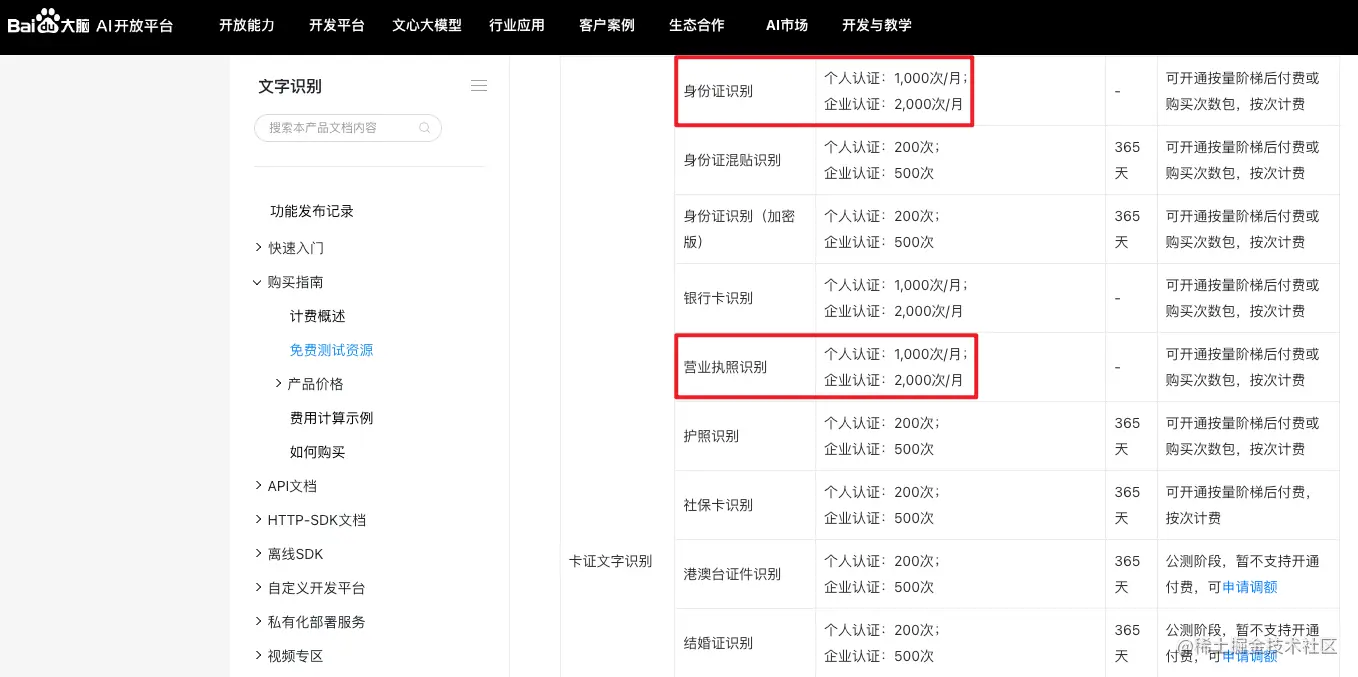This screenshot has height=677, width=1358.
Task: Click the 视频专区 sidebar label
Action: pyautogui.click(x=295, y=656)
